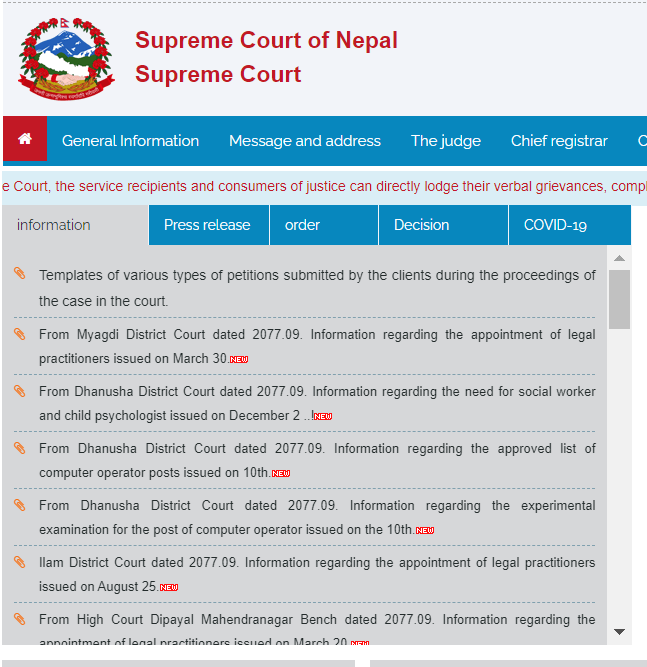The width and height of the screenshot is (647, 667).
Task: Open the Message and address menu
Action: click(x=305, y=141)
